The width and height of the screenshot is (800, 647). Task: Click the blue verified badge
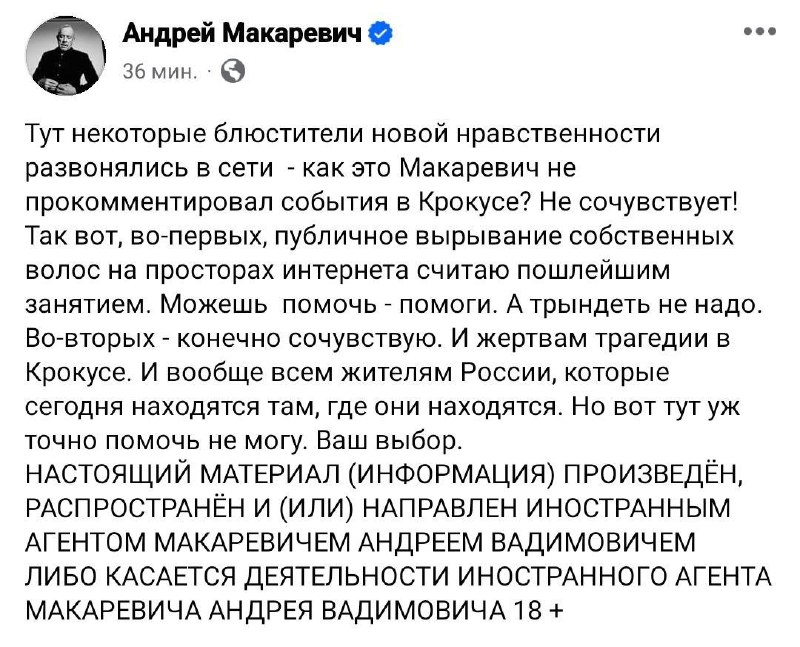[381, 34]
